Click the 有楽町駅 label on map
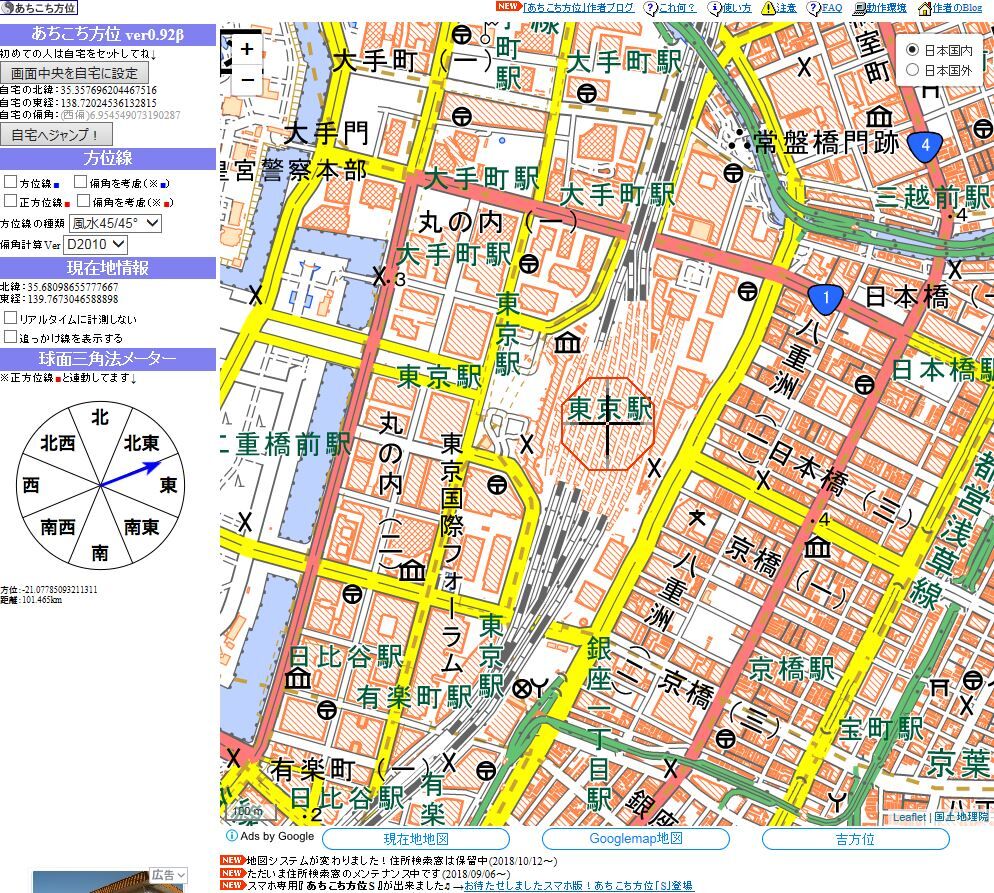This screenshot has width=994, height=893. pos(415,697)
